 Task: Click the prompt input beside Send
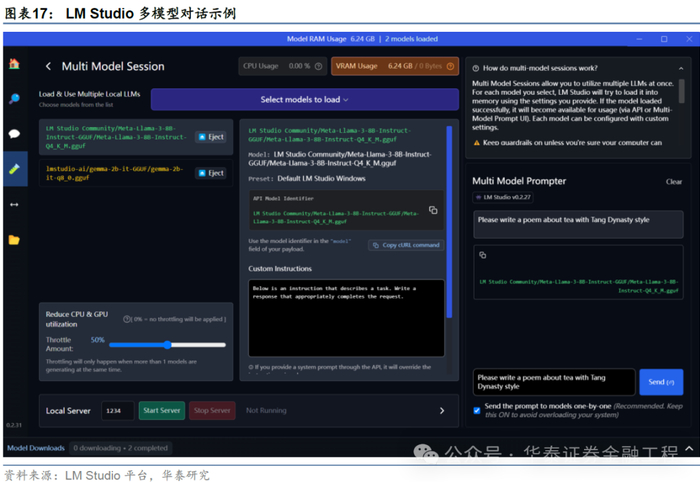tap(554, 382)
